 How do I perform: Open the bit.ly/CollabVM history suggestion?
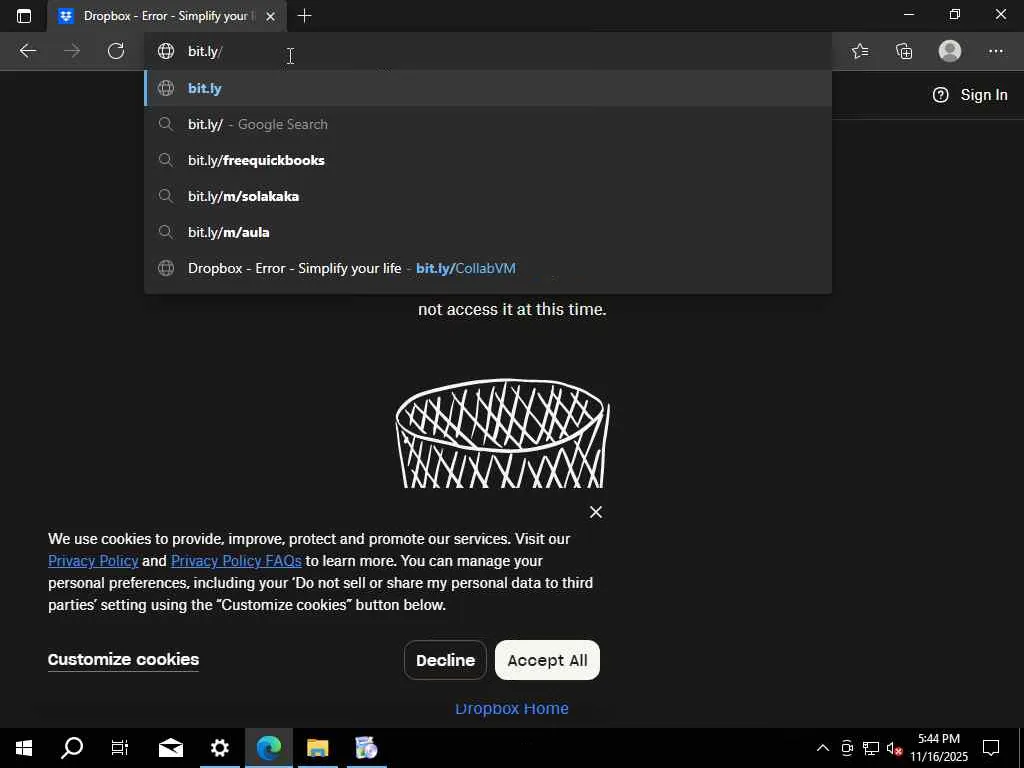488,268
